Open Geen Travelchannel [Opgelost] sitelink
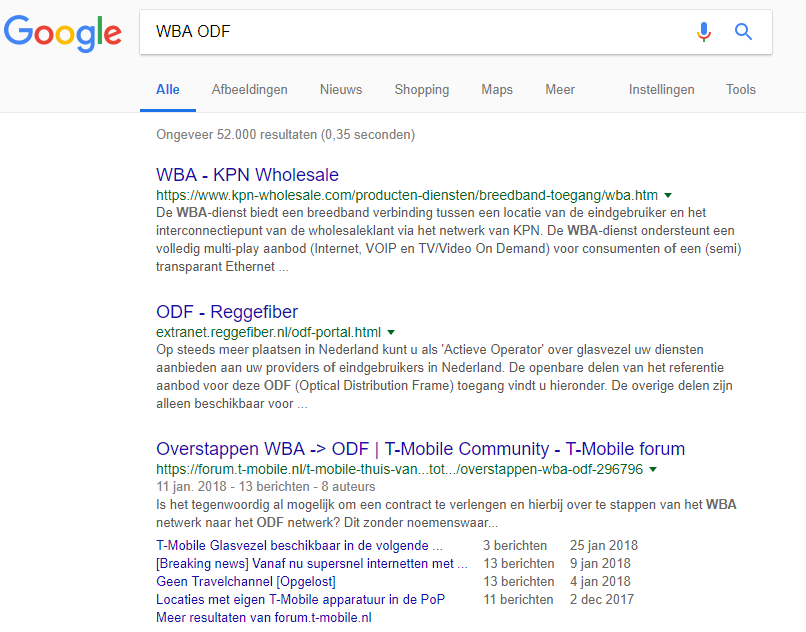Viewport: 806px width, 632px height. coord(246,582)
